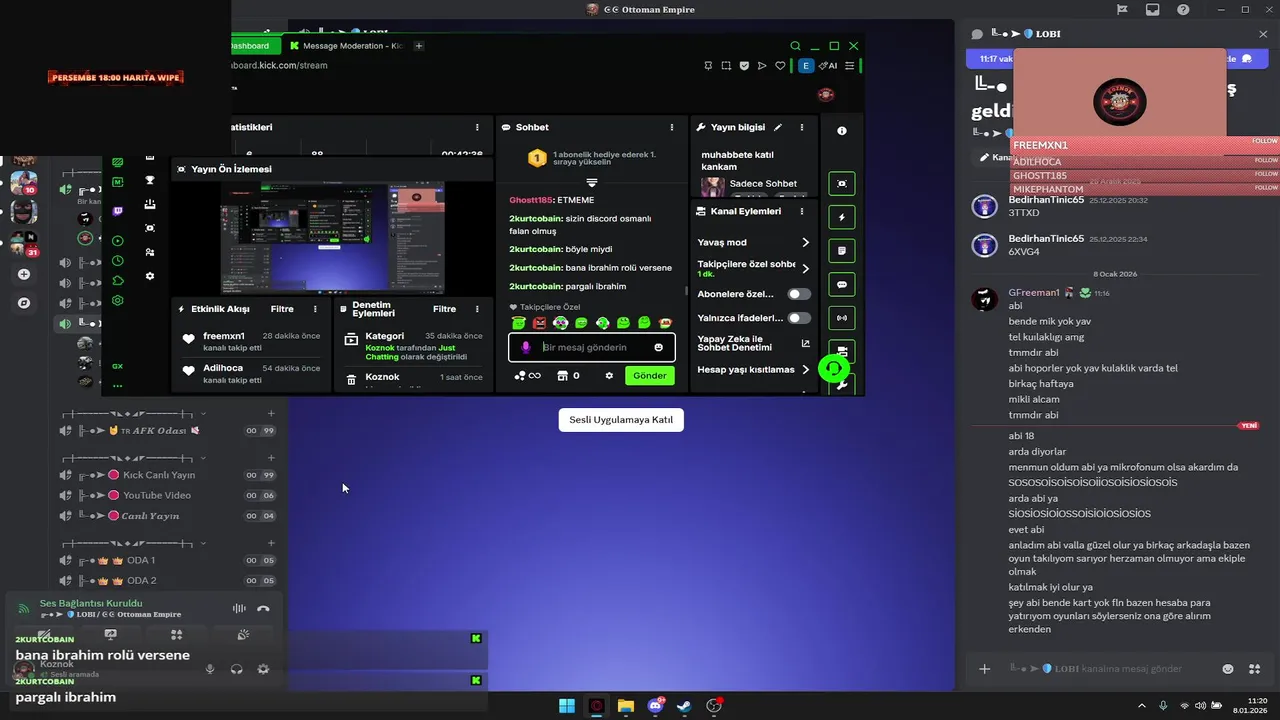Viewport: 1280px width, 720px height.
Task: Deafen with the Discord headphones icon
Action: tap(237, 669)
